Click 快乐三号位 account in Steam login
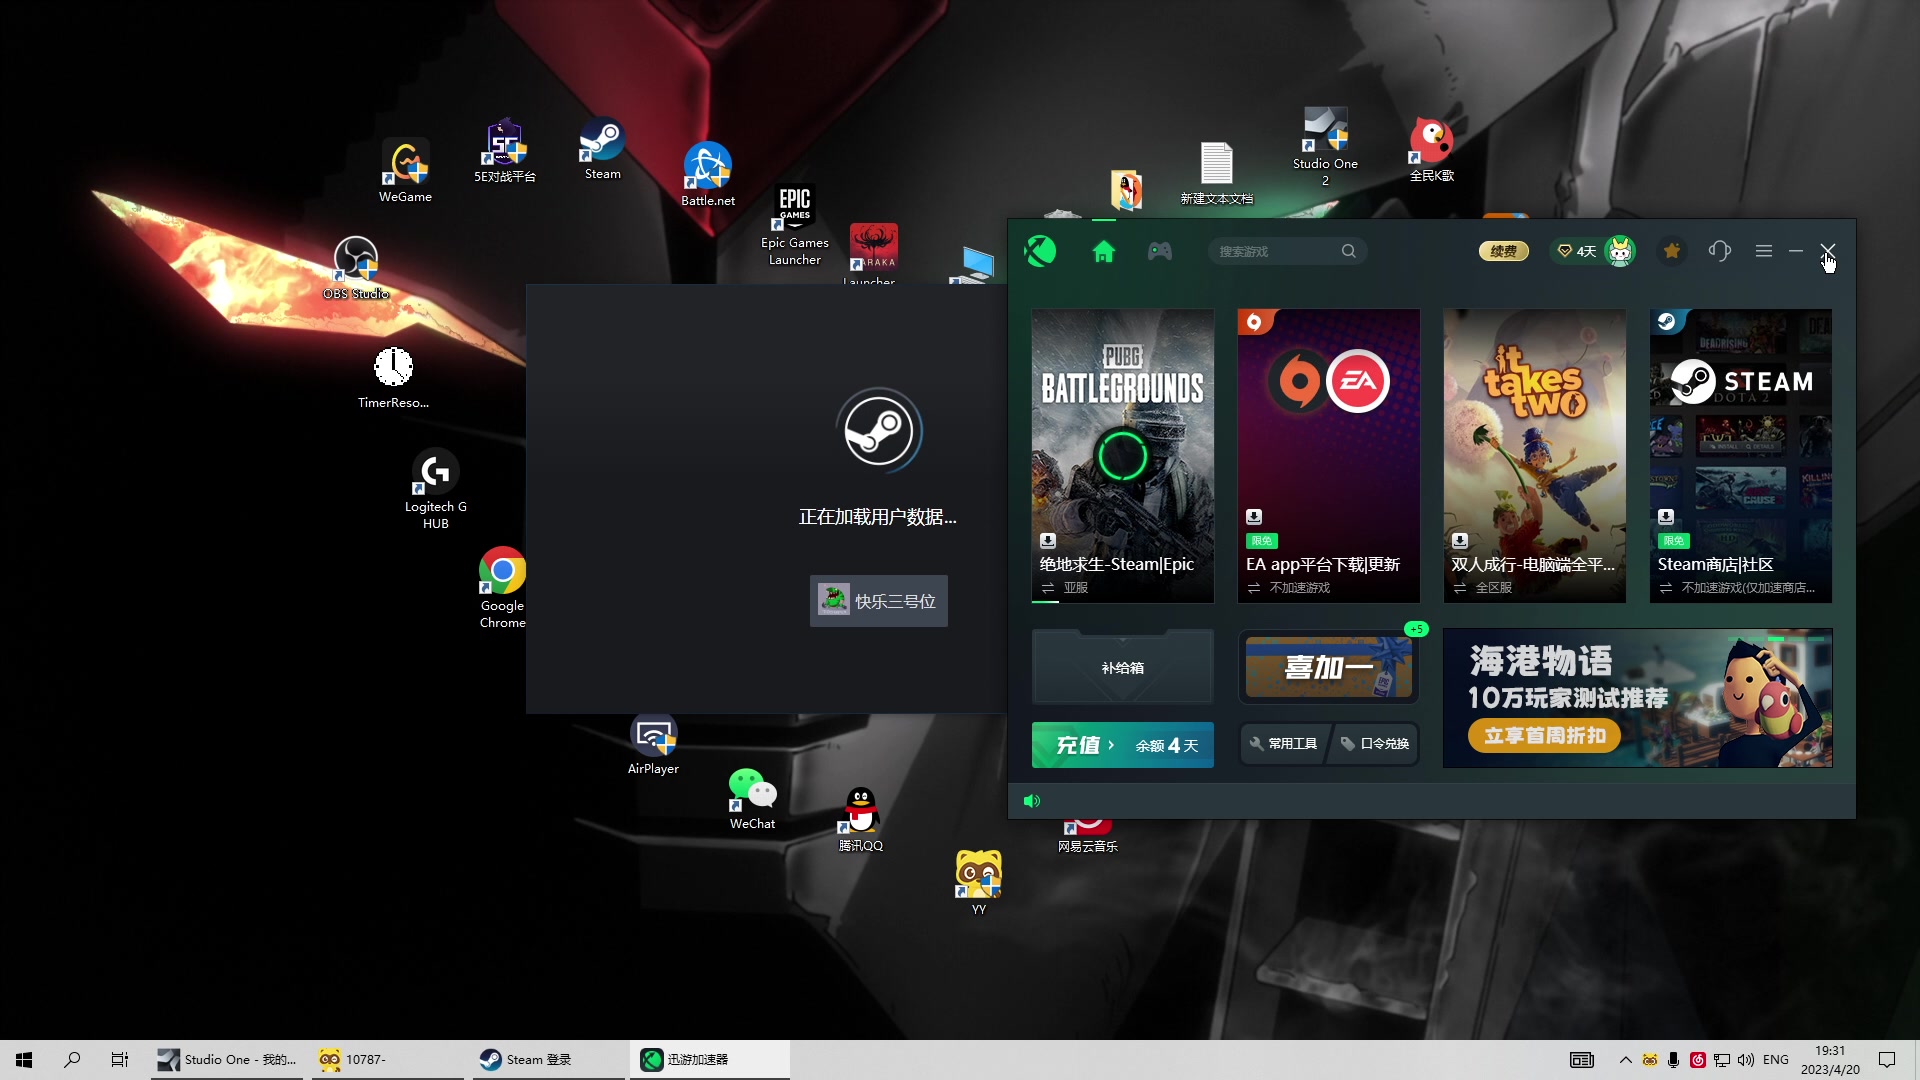1920x1080 pixels. [878, 601]
